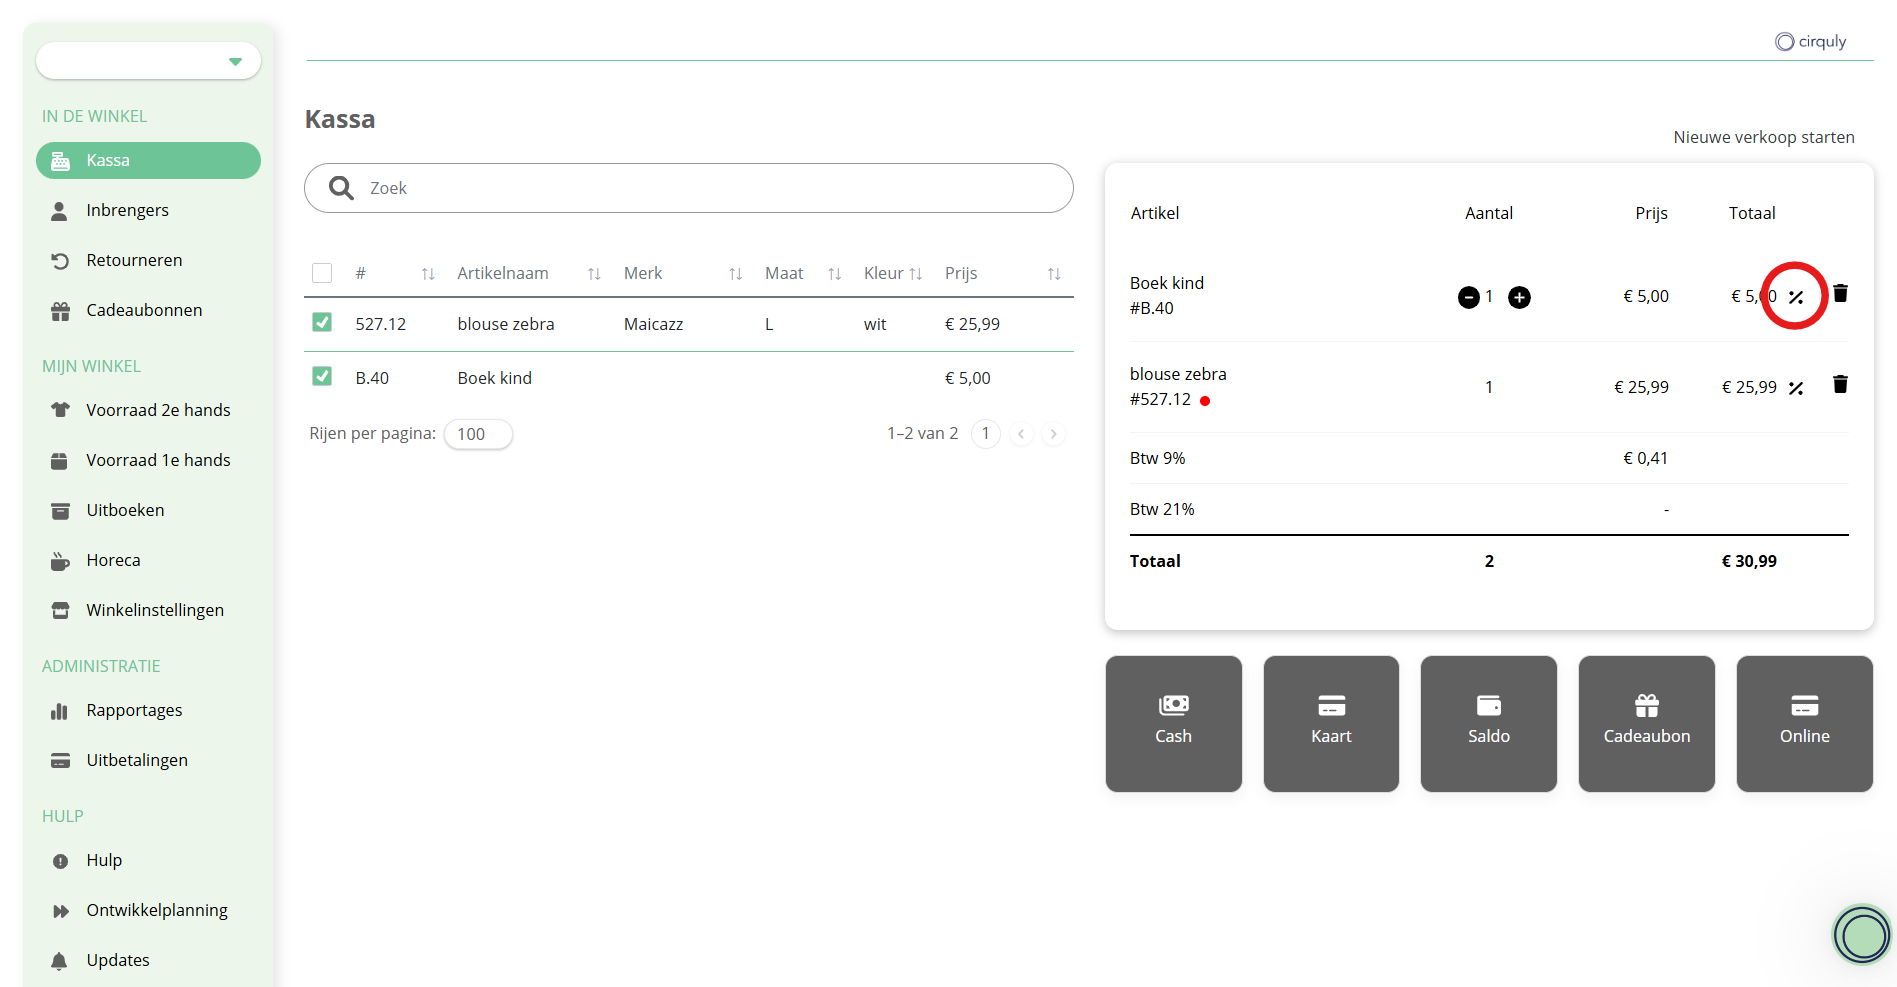This screenshot has width=1897, height=987.
Task: Click the #527.12 label in the cart
Action: pos(1160,399)
